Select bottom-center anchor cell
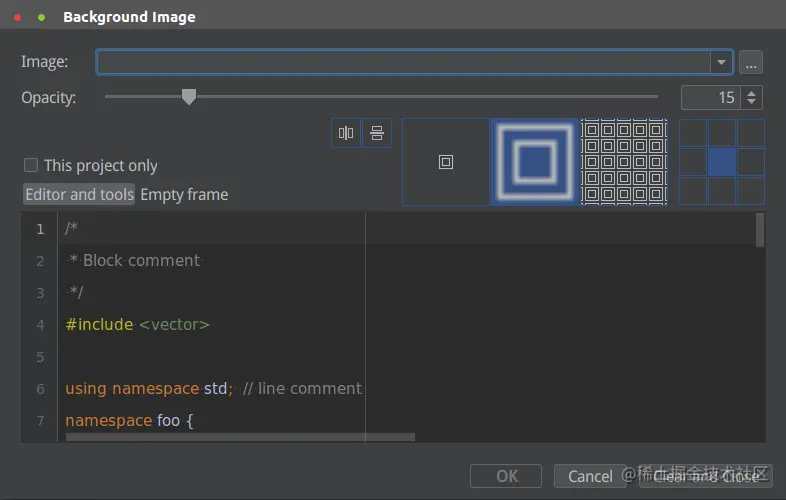Viewport: 786px width, 500px height. click(722, 191)
